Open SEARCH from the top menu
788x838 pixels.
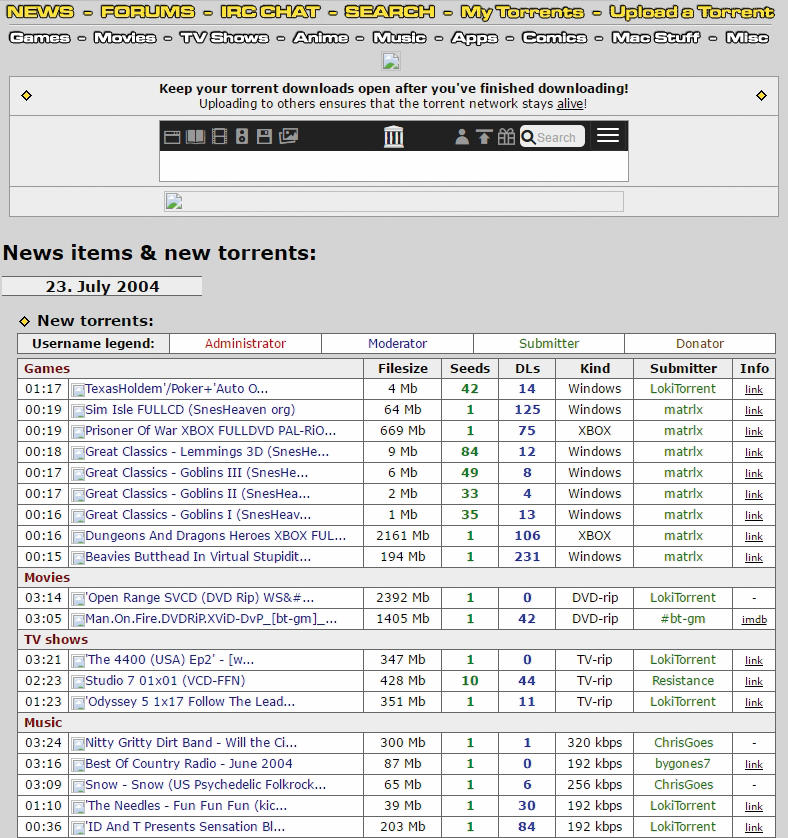[390, 12]
